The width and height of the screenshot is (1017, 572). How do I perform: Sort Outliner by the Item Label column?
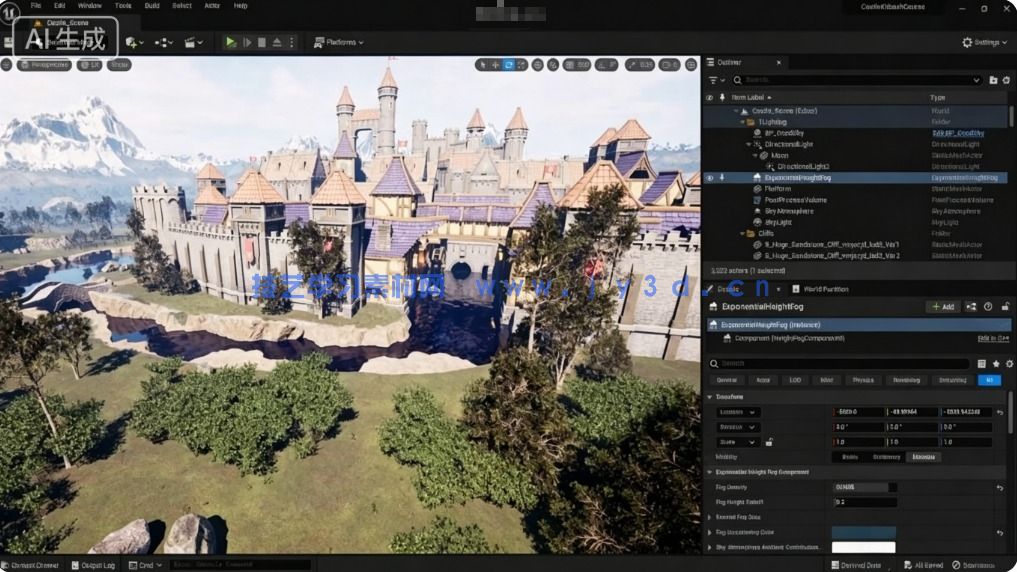747,98
